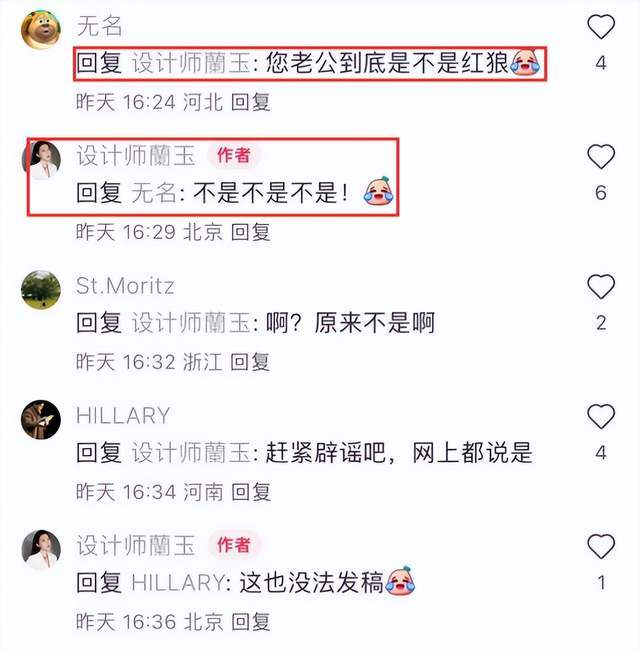Reply to HILLARY's 16:34 河南 comment
The image size is (640, 649).
(251, 492)
